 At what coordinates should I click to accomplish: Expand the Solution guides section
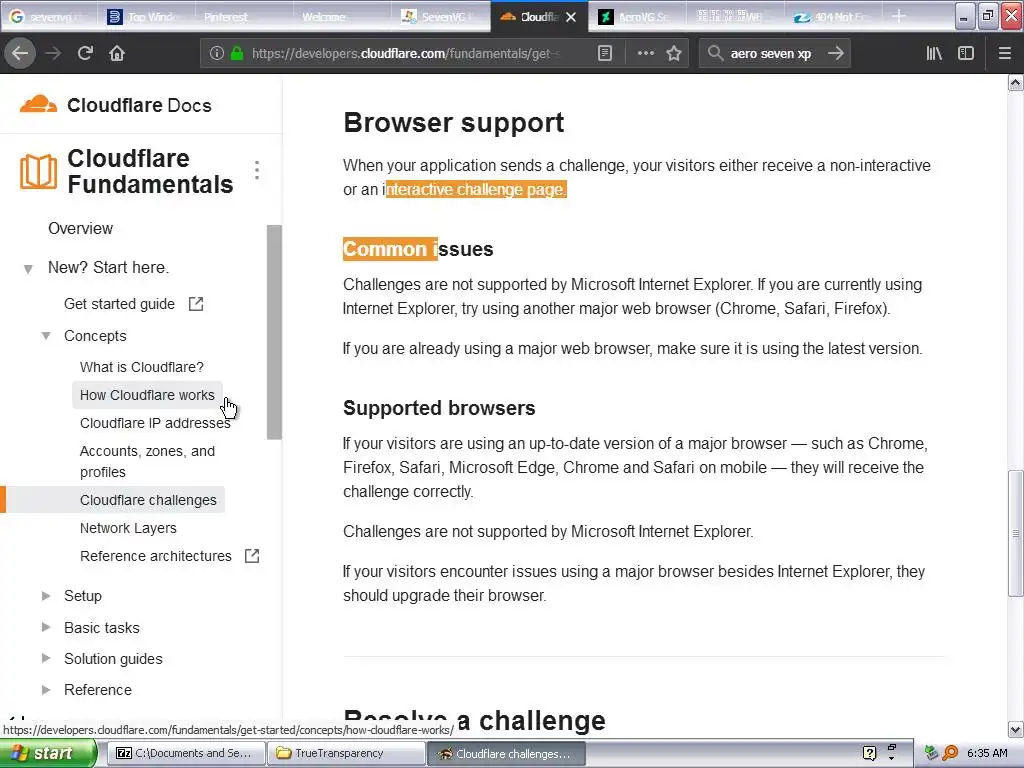pyautogui.click(x=46, y=658)
